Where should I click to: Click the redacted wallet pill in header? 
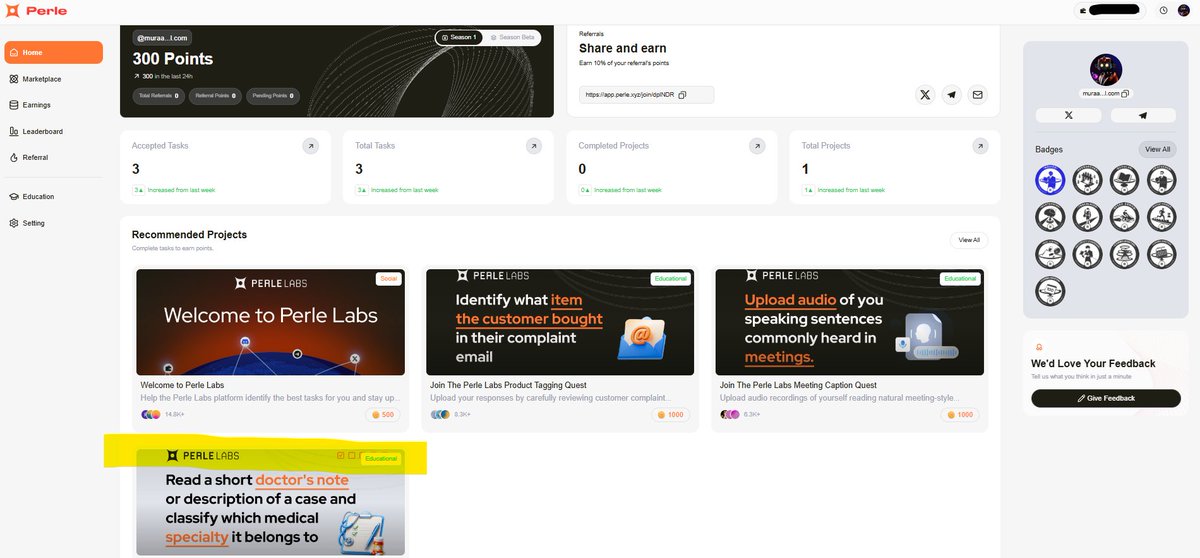pos(1110,10)
